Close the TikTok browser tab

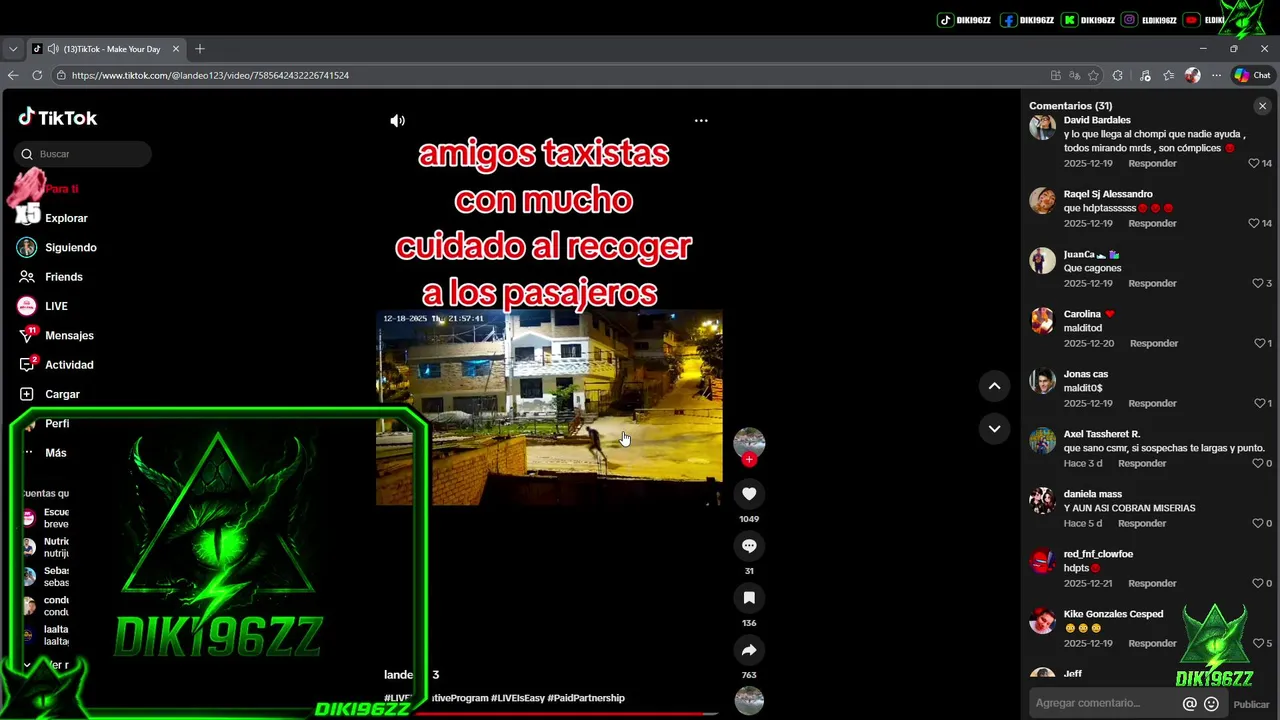pos(176,49)
